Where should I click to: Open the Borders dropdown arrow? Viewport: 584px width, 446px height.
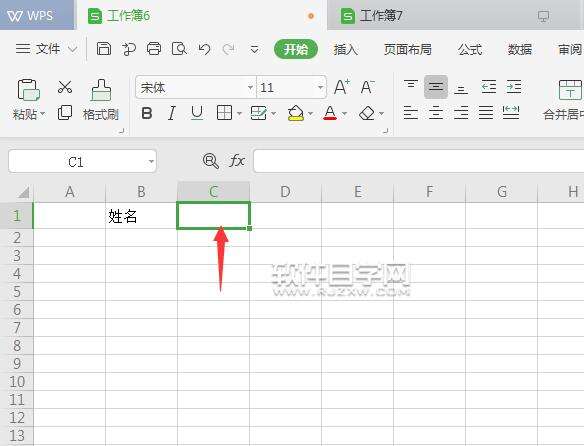click(239, 113)
